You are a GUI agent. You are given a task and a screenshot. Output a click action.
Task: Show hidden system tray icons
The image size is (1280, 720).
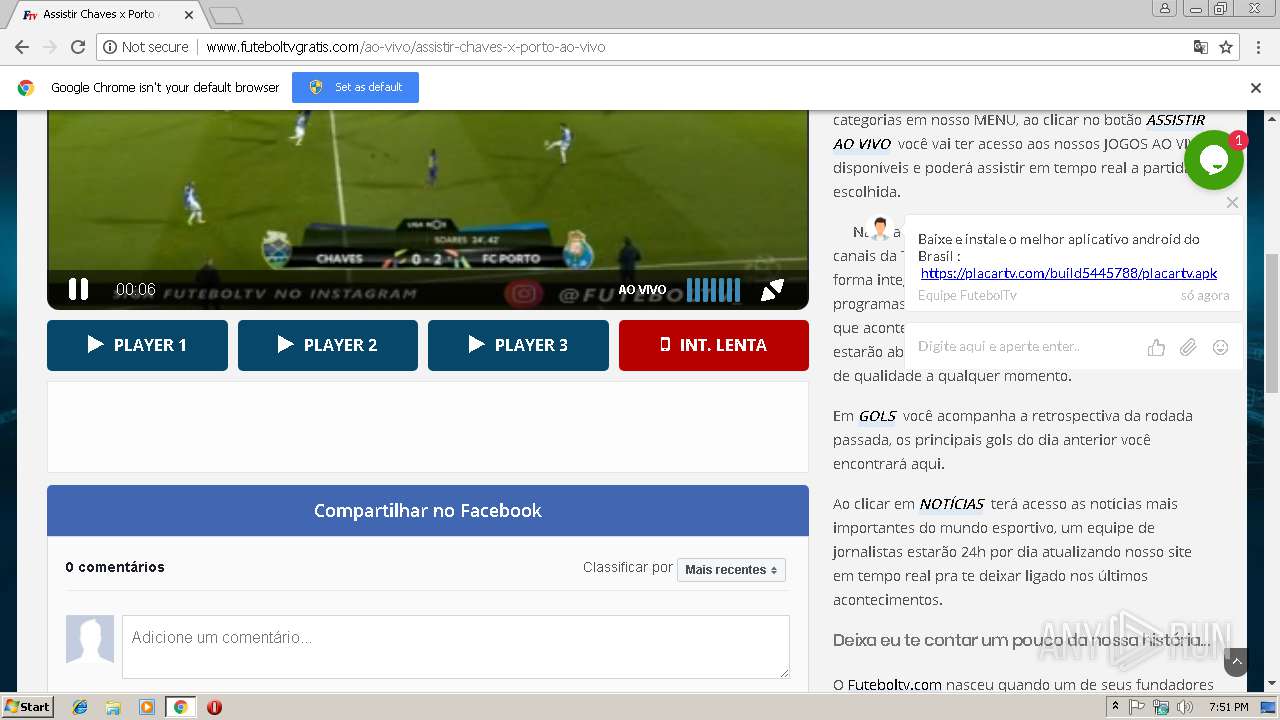click(1115, 707)
